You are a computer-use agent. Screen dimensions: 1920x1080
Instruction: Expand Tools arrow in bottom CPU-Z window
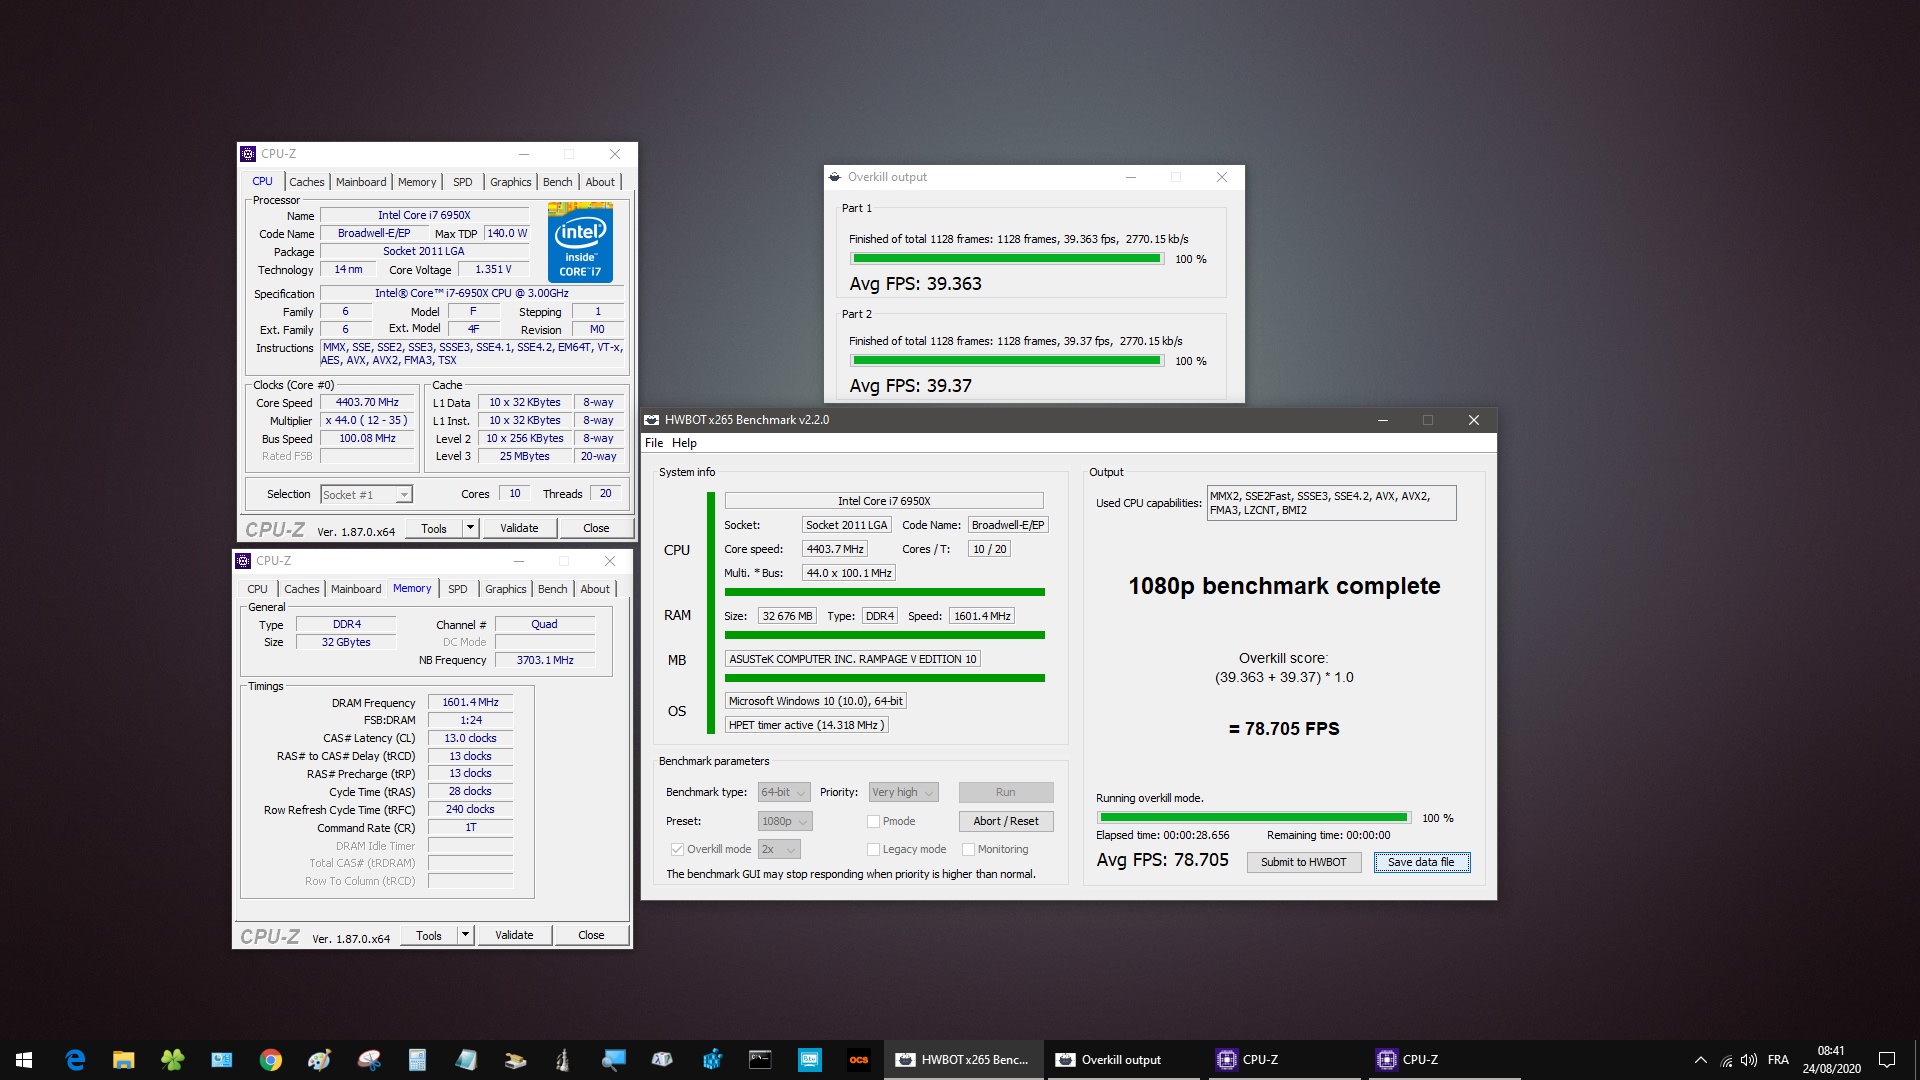pos(465,935)
